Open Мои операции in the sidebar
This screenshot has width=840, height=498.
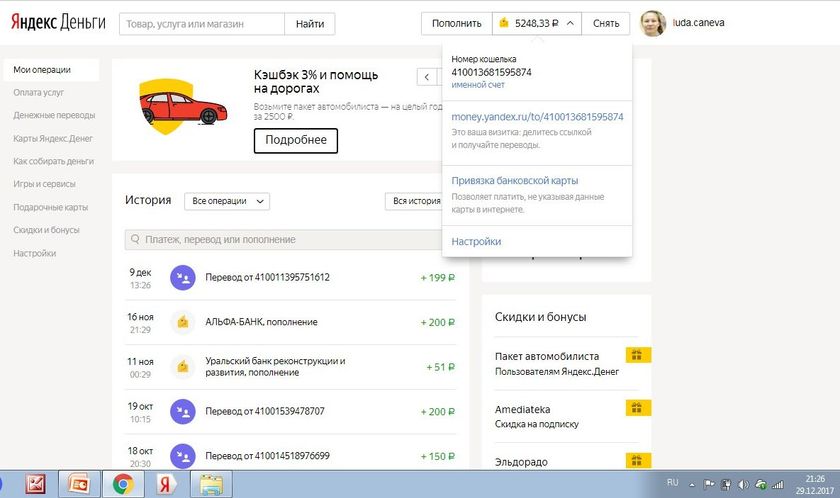pyautogui.click(x=51, y=70)
